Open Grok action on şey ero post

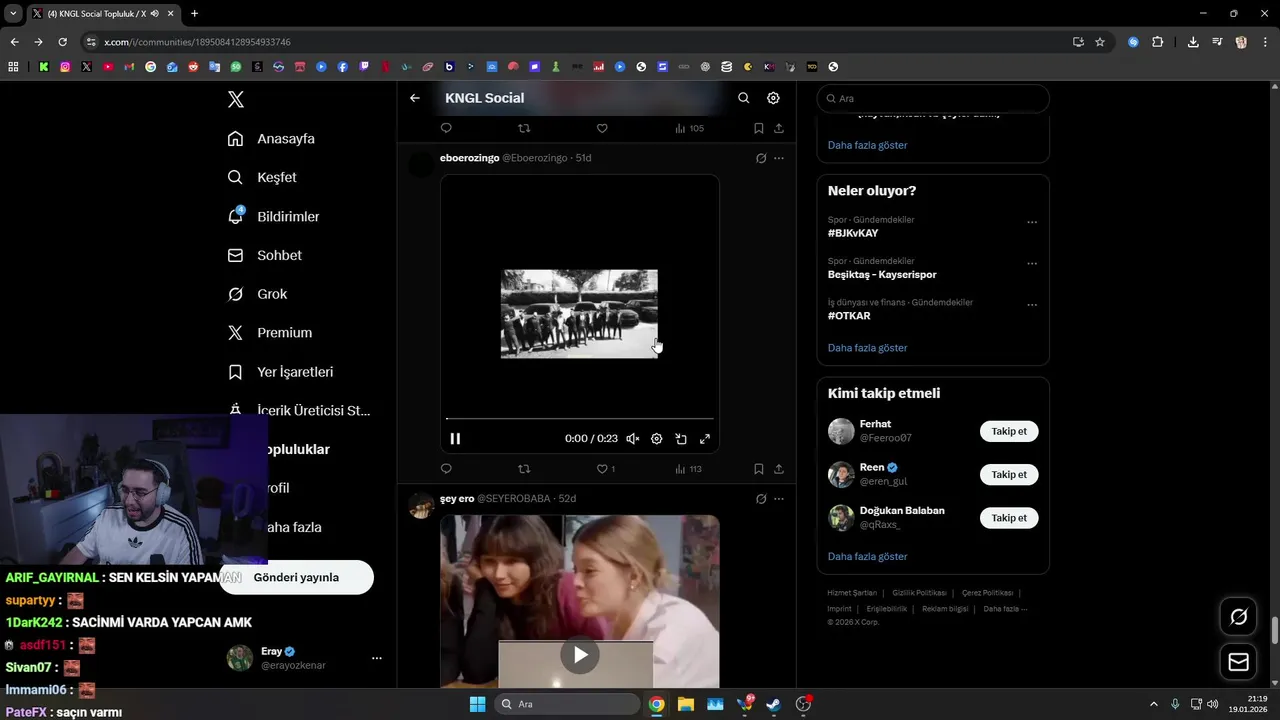point(761,498)
